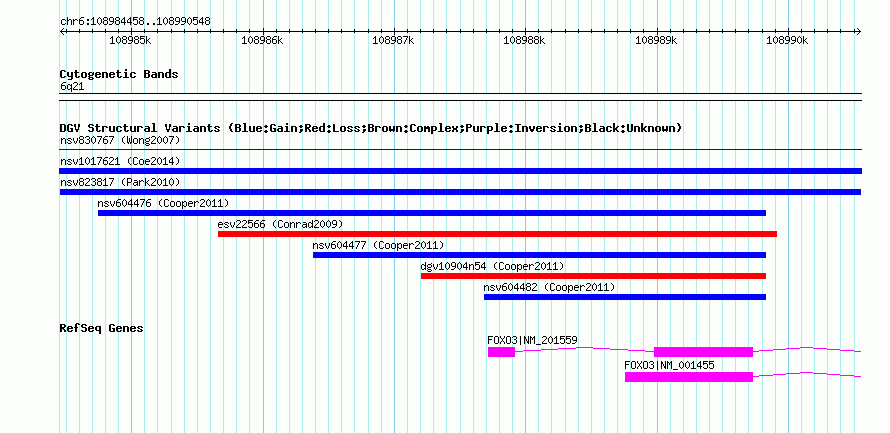Click the magenta exon of NM_001455
The height and width of the screenshot is (433, 890).
[x=689, y=377]
